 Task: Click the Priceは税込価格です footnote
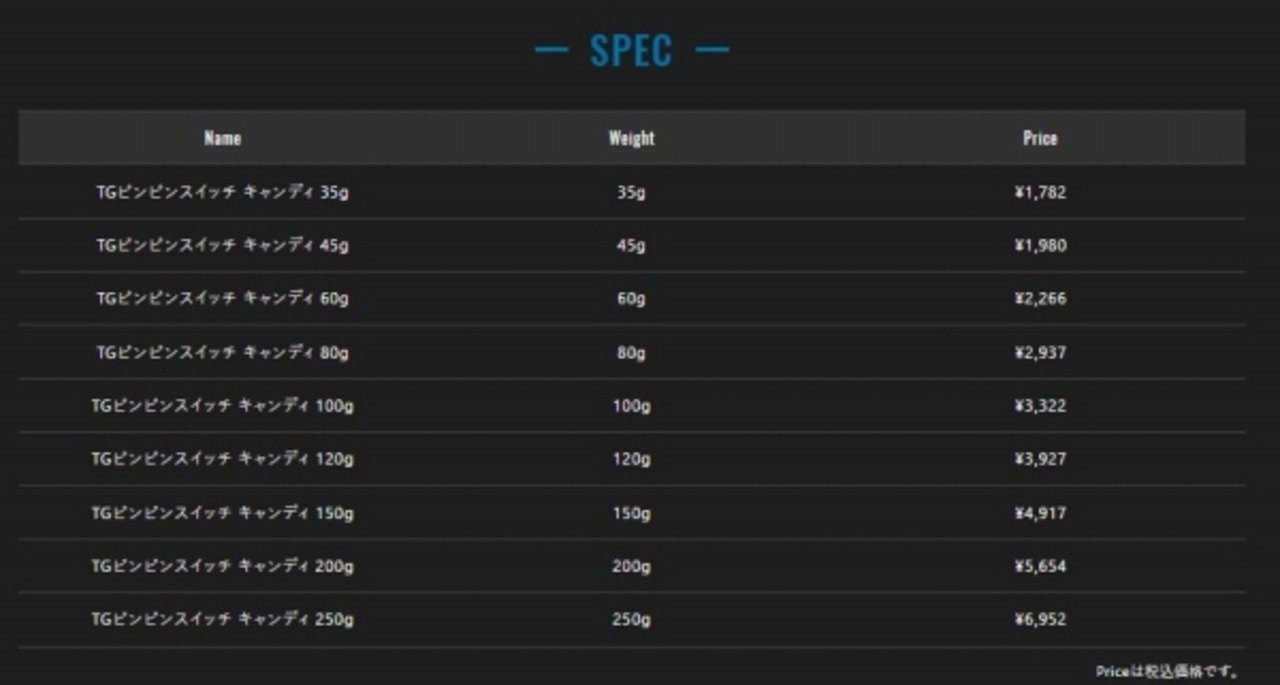point(1167,671)
